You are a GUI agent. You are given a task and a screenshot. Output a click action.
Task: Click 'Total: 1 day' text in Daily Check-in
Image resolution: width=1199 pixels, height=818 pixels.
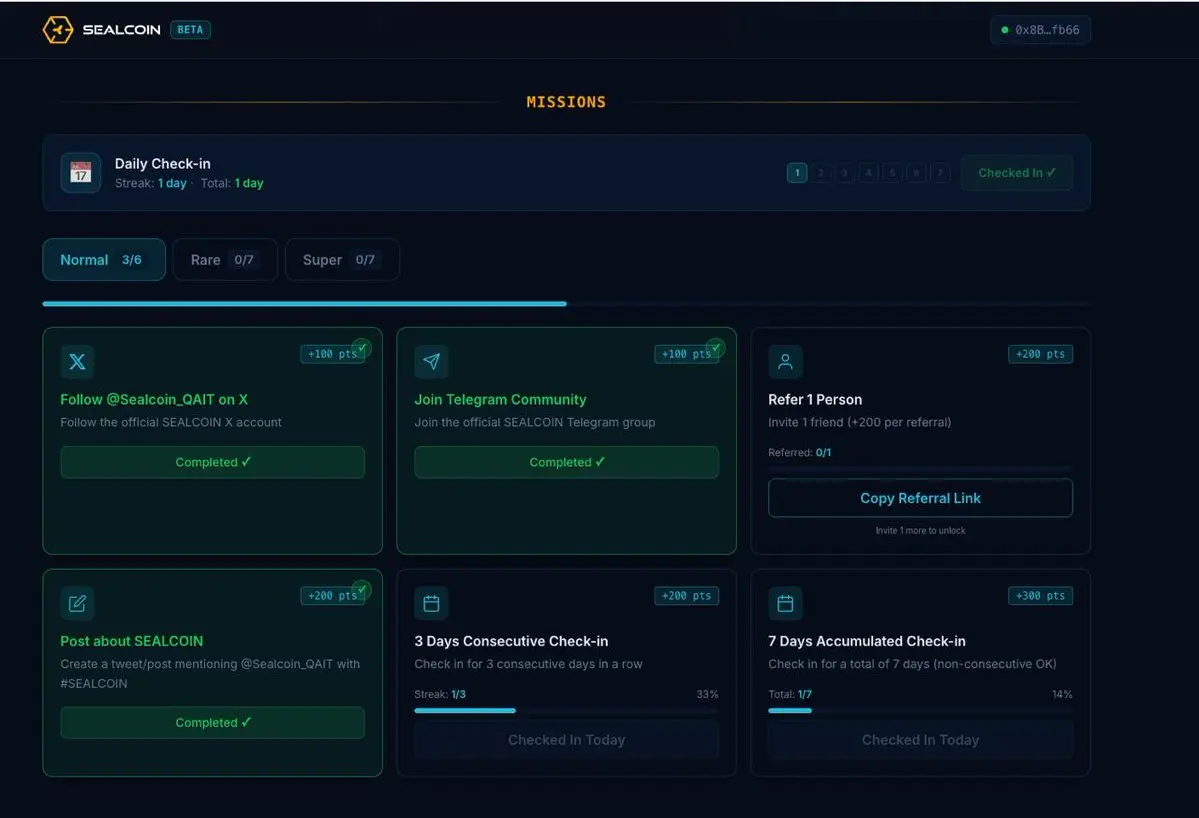point(232,183)
